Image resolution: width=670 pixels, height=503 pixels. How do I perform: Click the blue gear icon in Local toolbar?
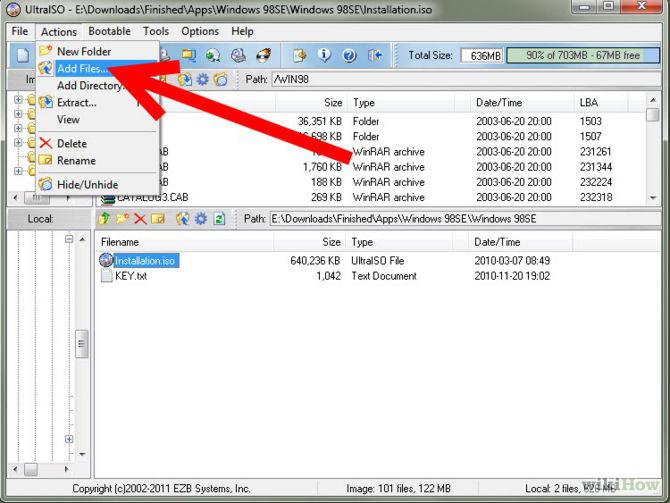tap(201, 219)
